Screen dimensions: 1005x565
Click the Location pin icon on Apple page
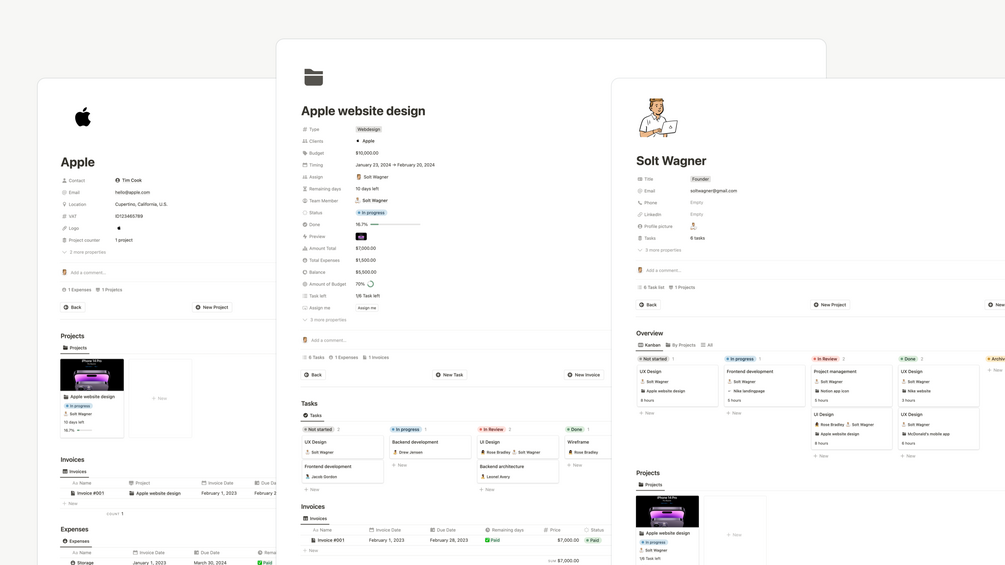click(64, 204)
